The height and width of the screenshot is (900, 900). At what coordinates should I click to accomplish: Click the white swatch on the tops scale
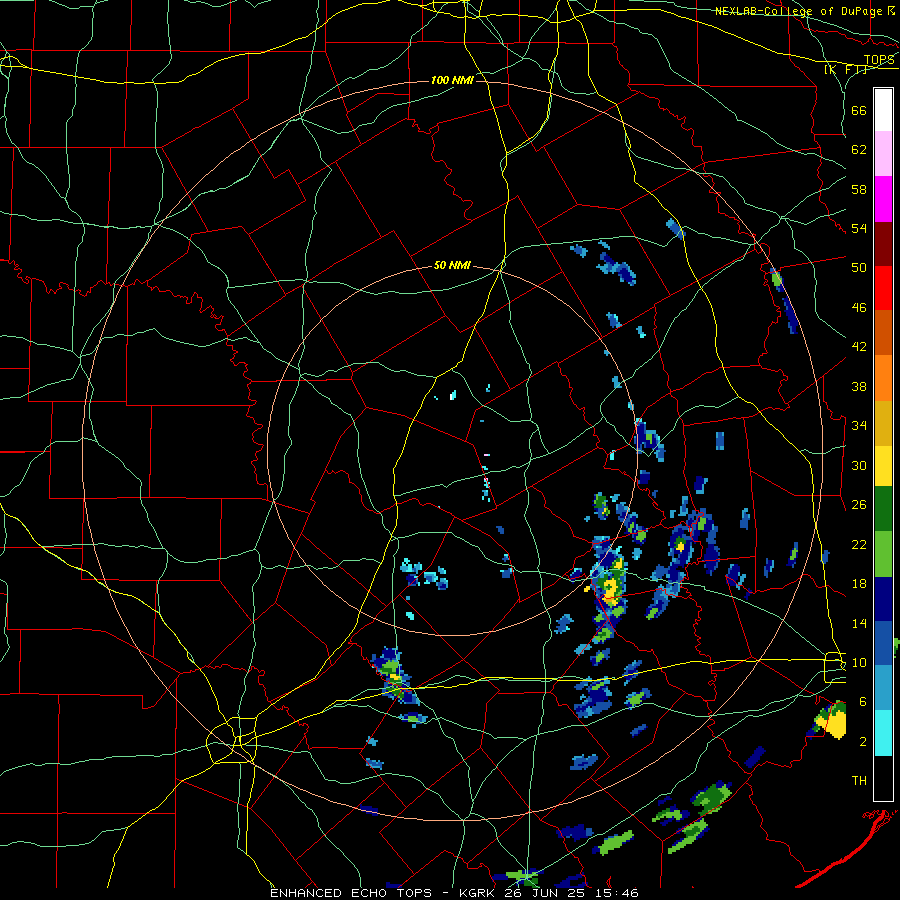[x=883, y=110]
